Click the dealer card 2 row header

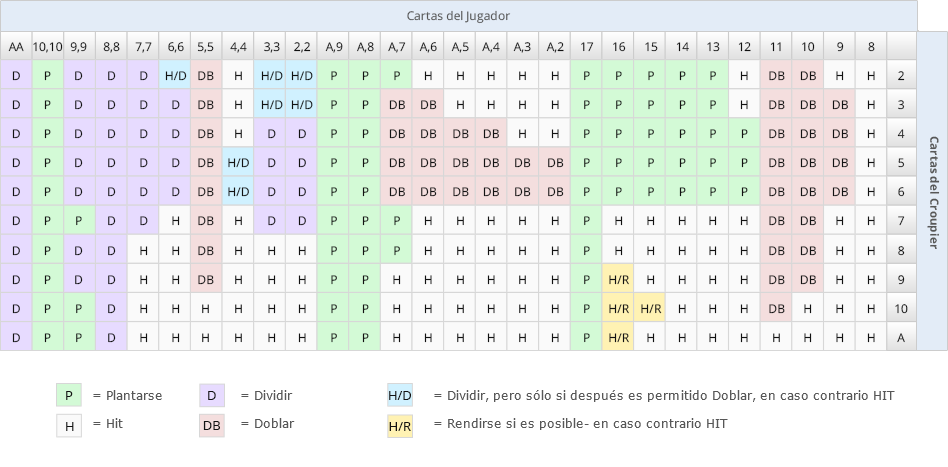(901, 76)
